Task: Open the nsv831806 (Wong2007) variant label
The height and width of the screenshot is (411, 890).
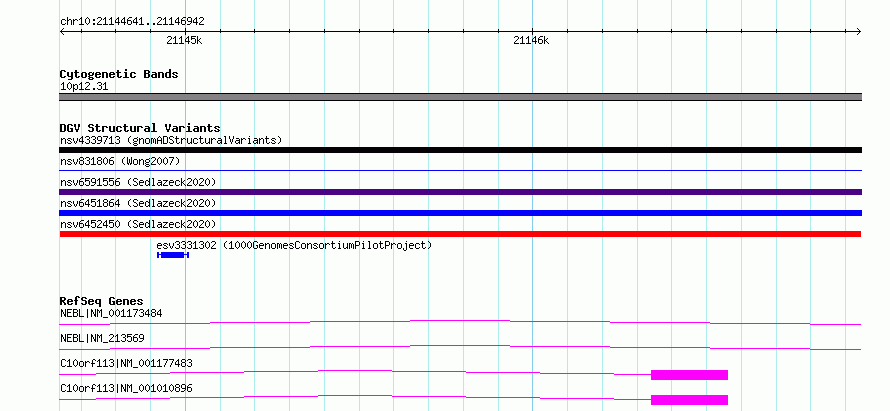Action: [x=120, y=161]
